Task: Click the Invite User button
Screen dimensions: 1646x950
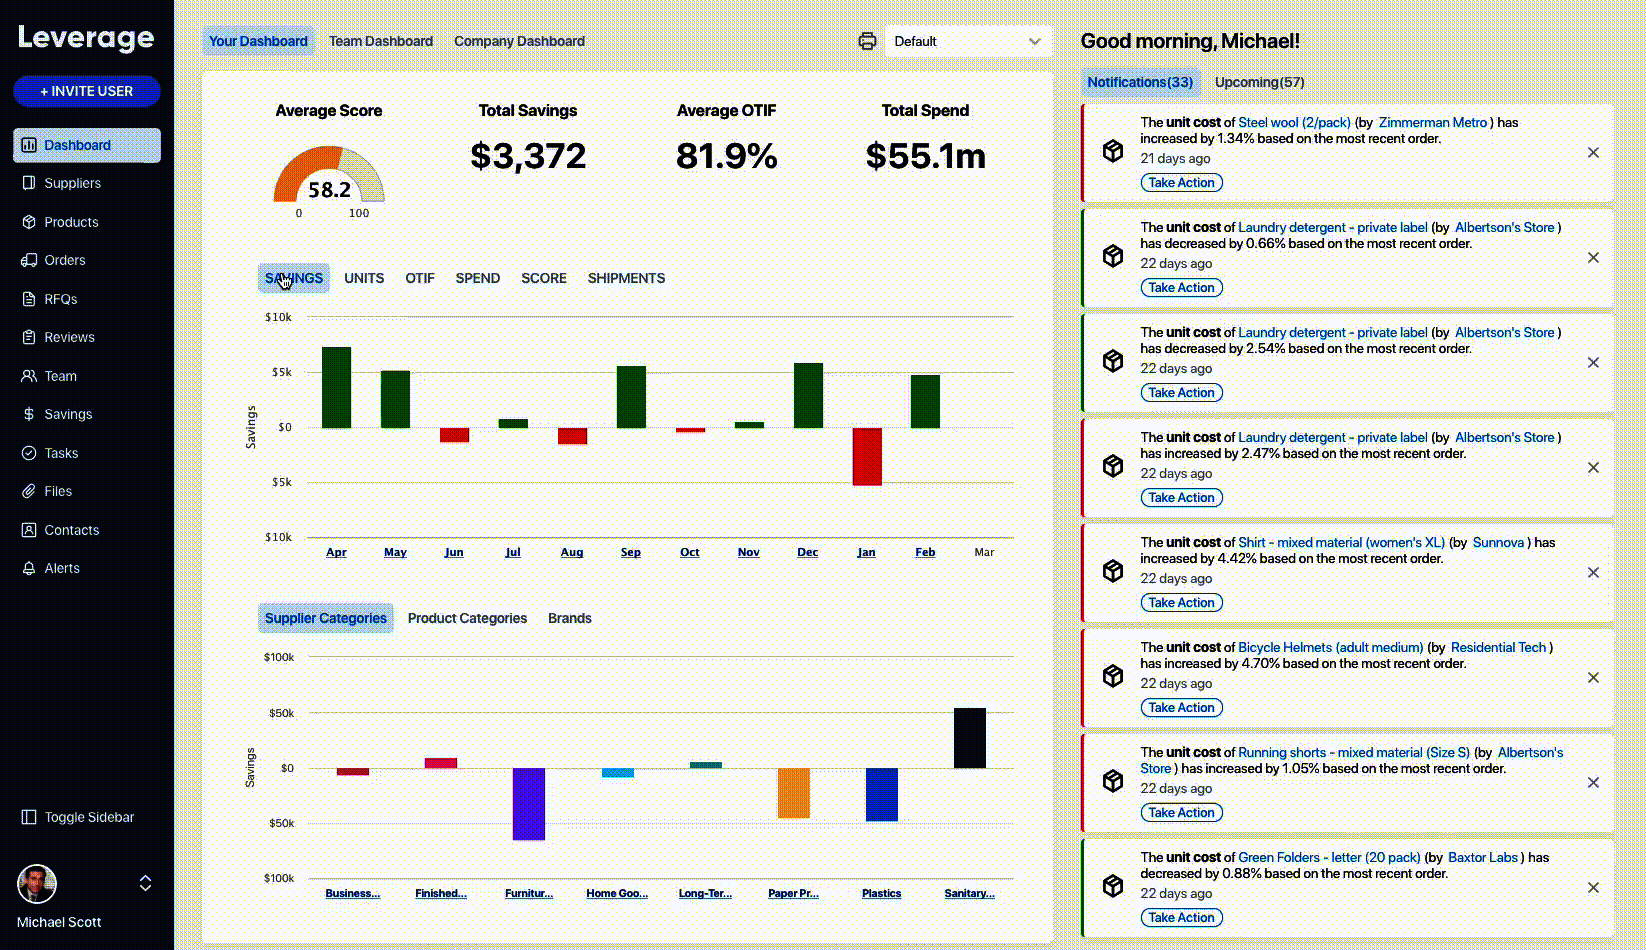Action: pos(87,91)
